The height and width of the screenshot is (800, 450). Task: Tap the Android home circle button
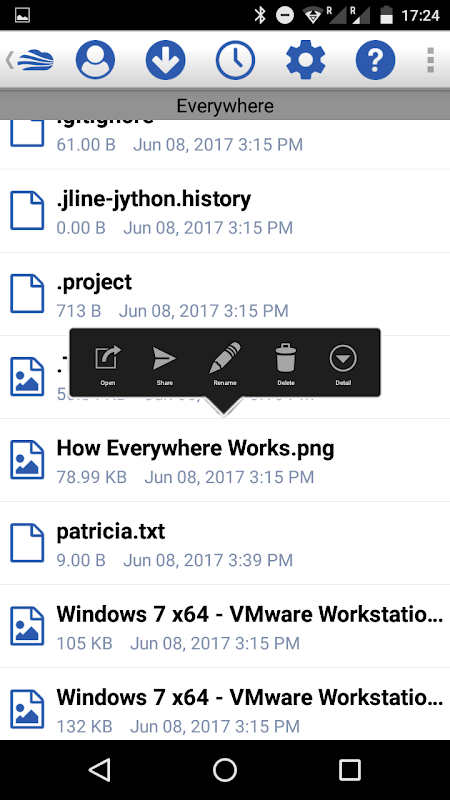[x=225, y=769]
